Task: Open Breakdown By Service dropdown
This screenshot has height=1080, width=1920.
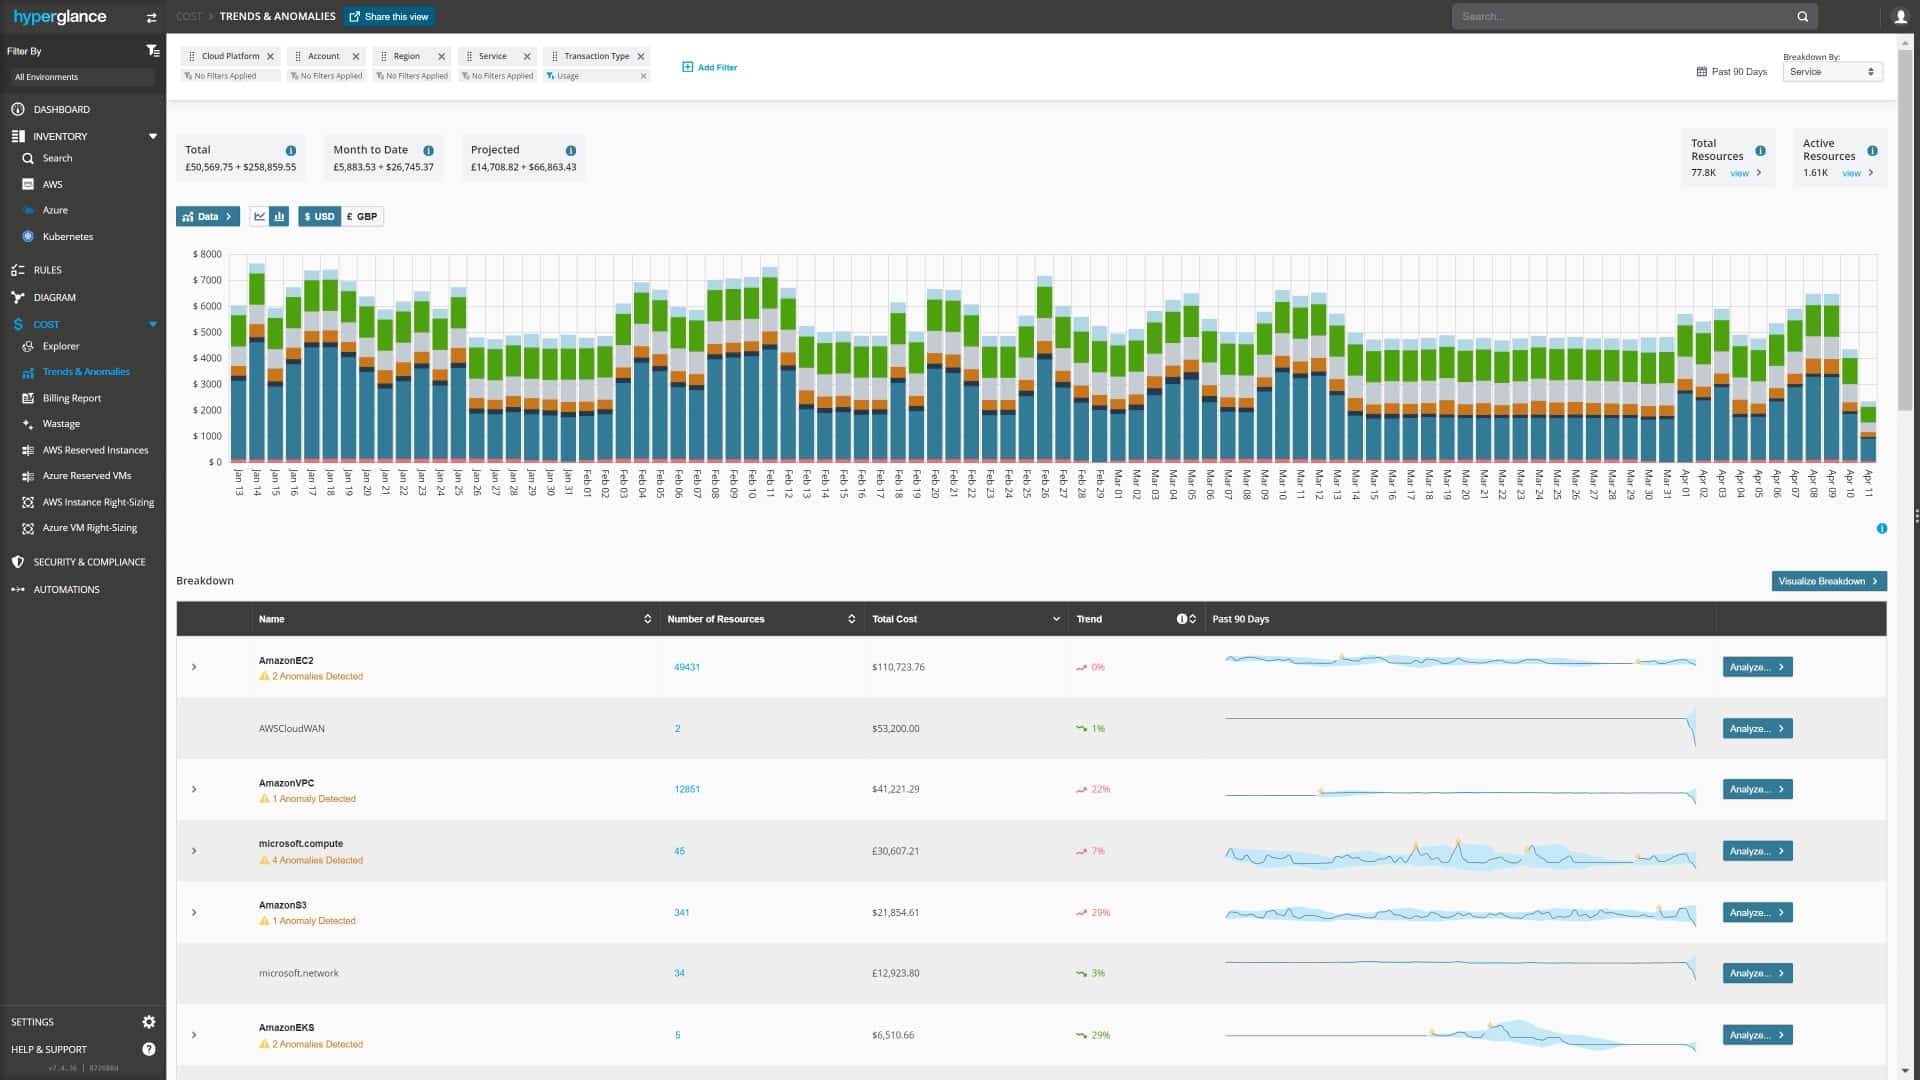Action: coord(1832,72)
